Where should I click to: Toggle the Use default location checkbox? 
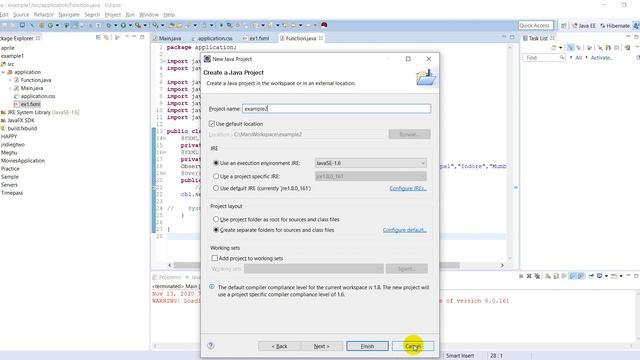212,124
